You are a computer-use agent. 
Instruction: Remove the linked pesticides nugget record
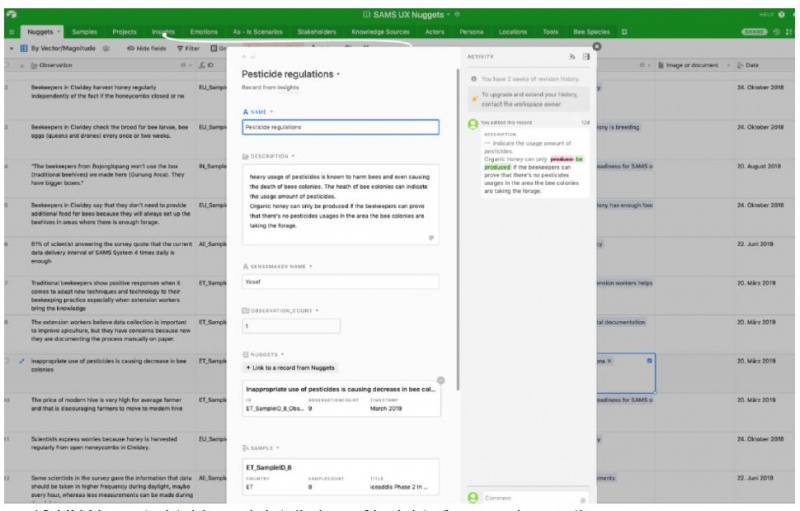tap(441, 380)
